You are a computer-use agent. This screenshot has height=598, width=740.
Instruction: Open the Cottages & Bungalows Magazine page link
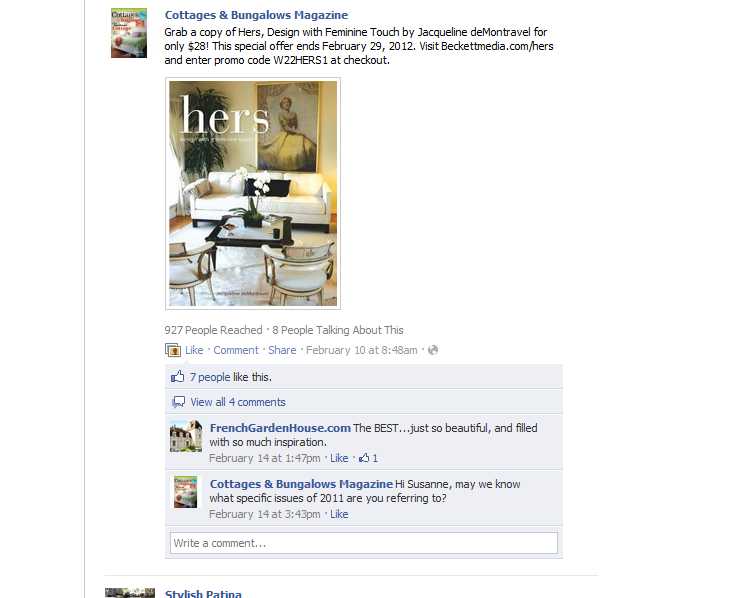256,15
